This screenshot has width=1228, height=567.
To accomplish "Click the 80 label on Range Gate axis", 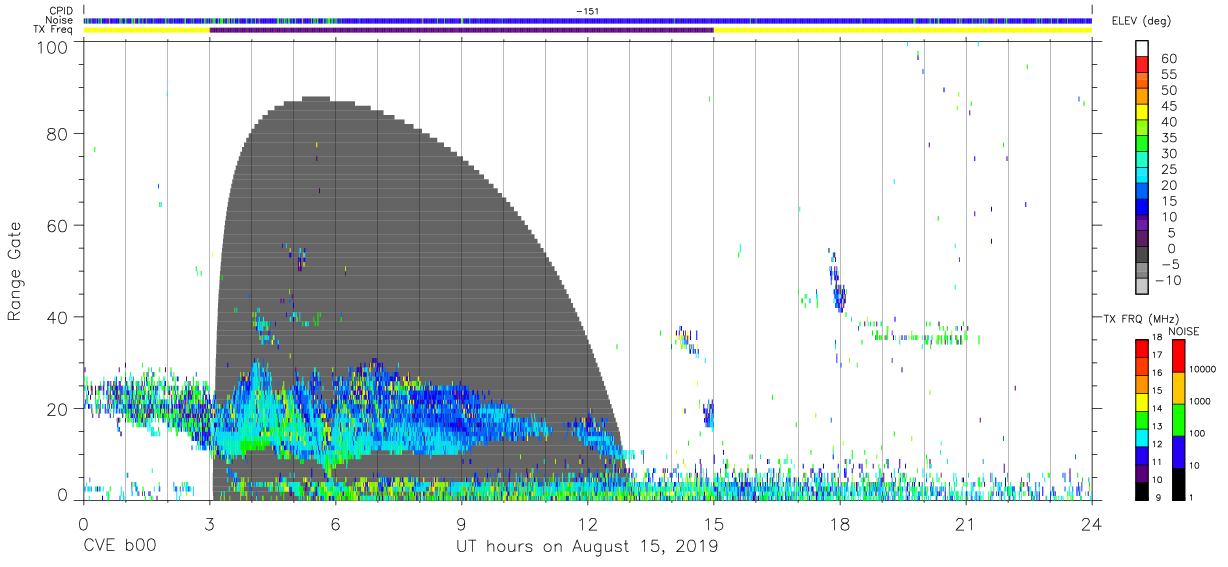I will (x=58, y=134).
